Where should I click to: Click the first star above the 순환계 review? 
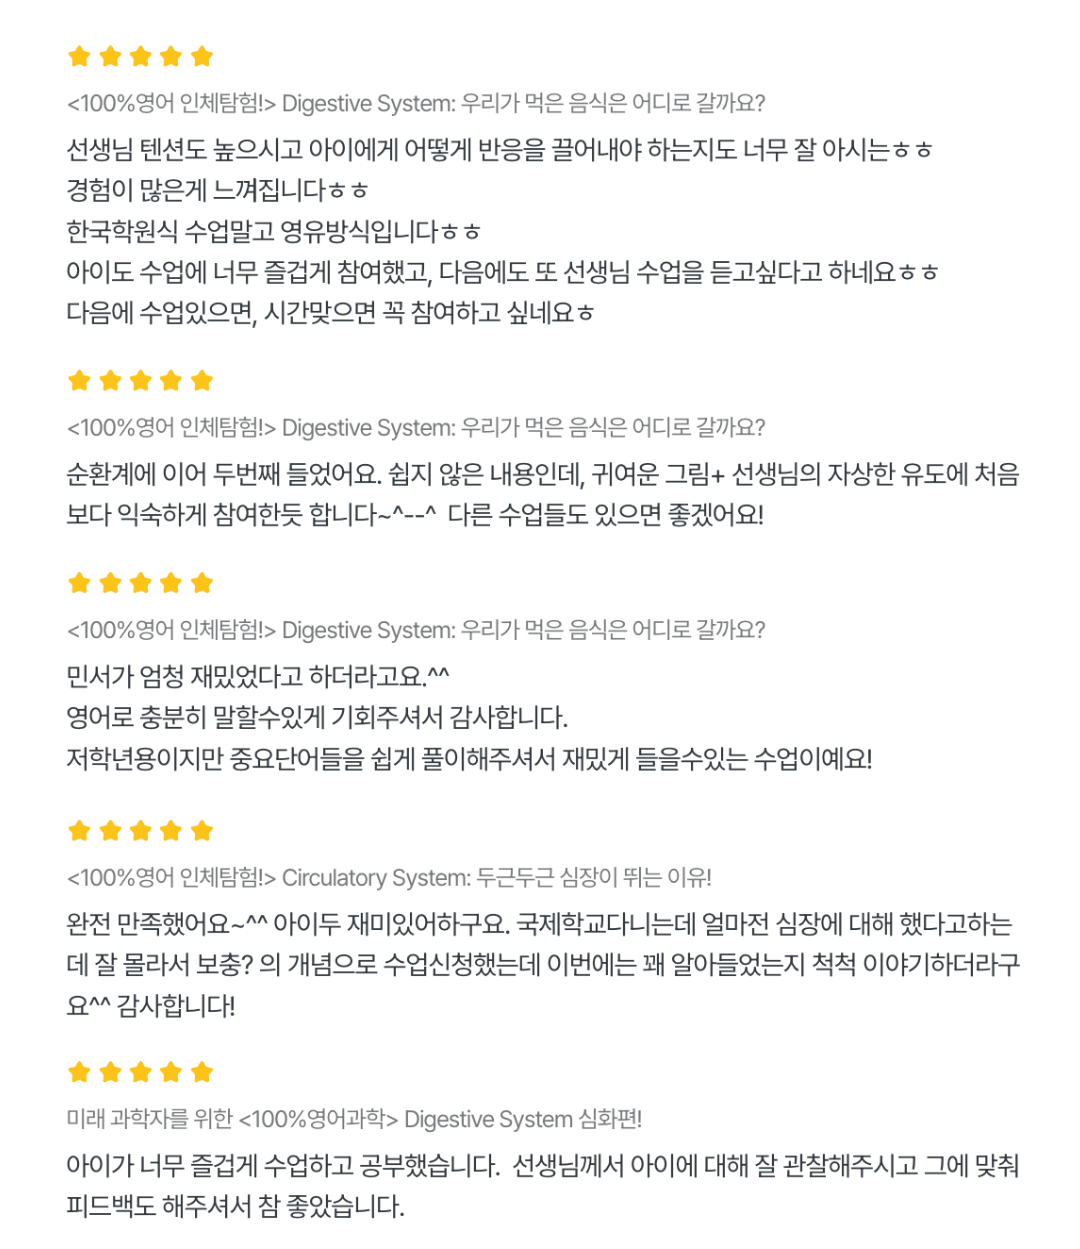pos(79,381)
